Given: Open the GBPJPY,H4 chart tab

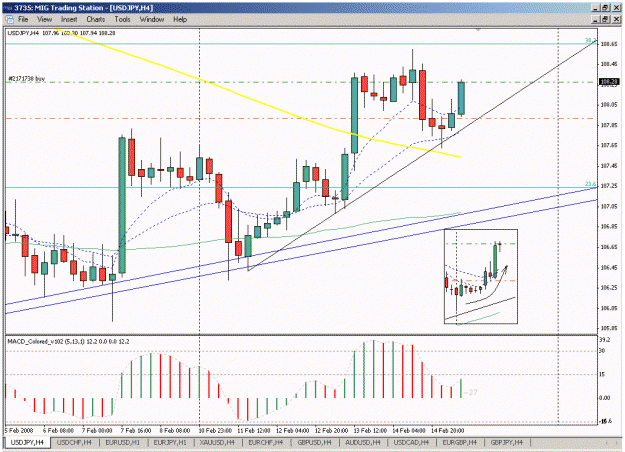Looking at the screenshot, I should (x=507, y=442).
